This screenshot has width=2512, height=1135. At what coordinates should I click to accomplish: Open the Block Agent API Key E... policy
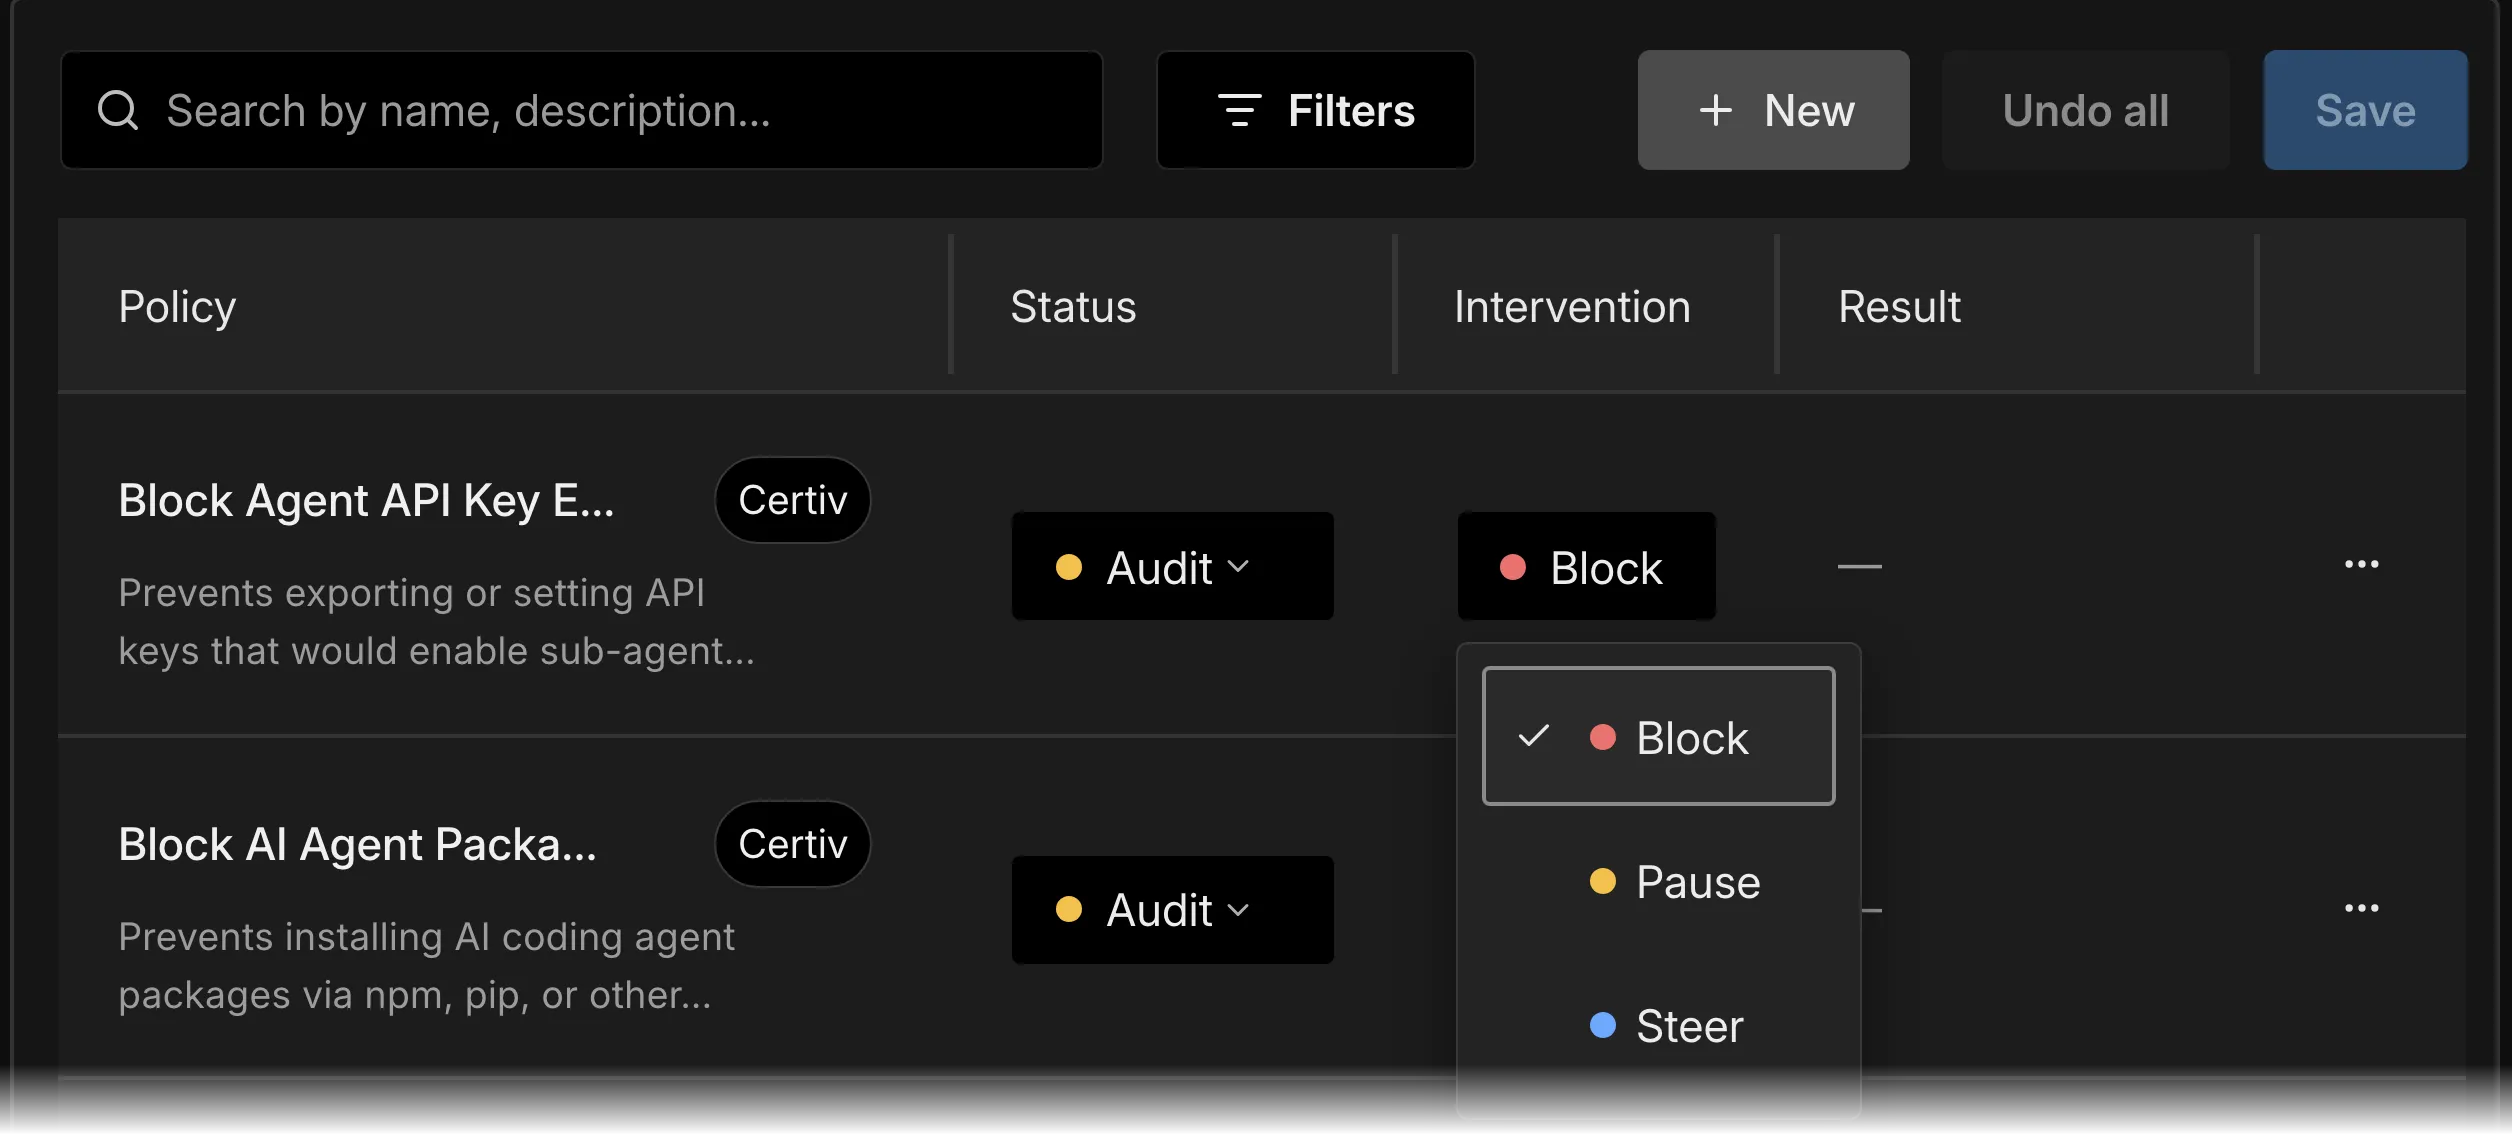click(x=366, y=500)
